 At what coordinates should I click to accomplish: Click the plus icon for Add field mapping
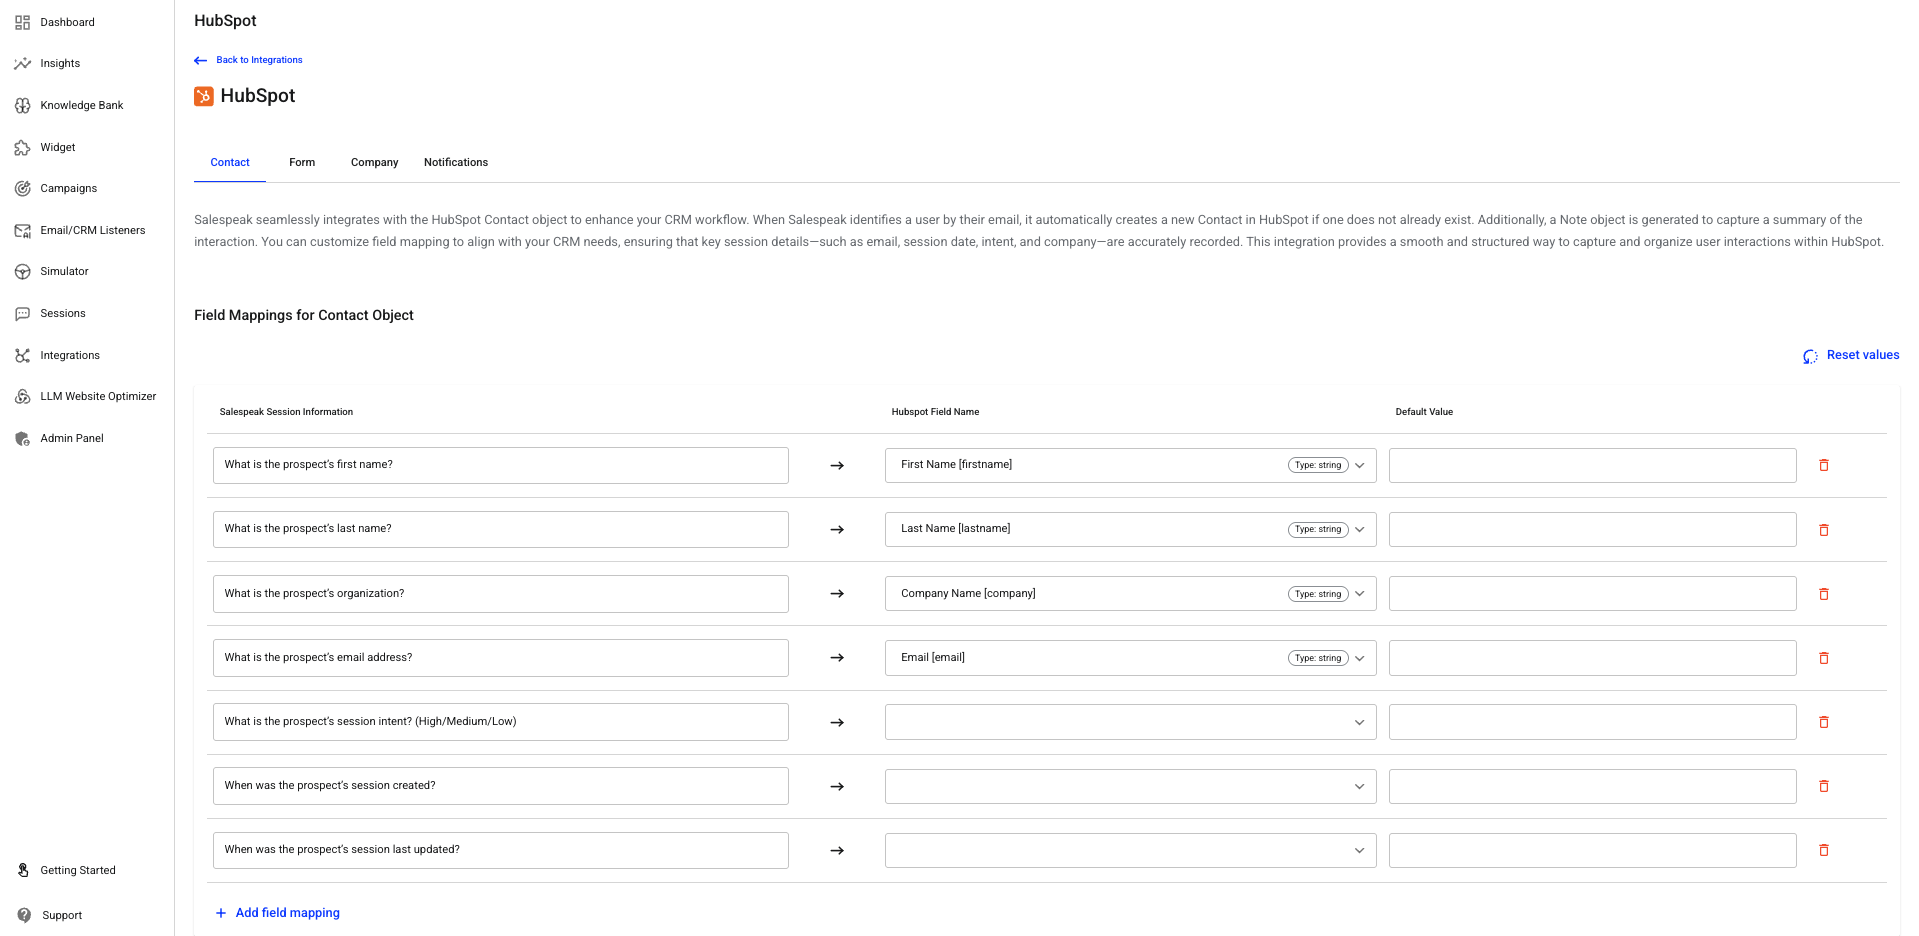click(221, 913)
